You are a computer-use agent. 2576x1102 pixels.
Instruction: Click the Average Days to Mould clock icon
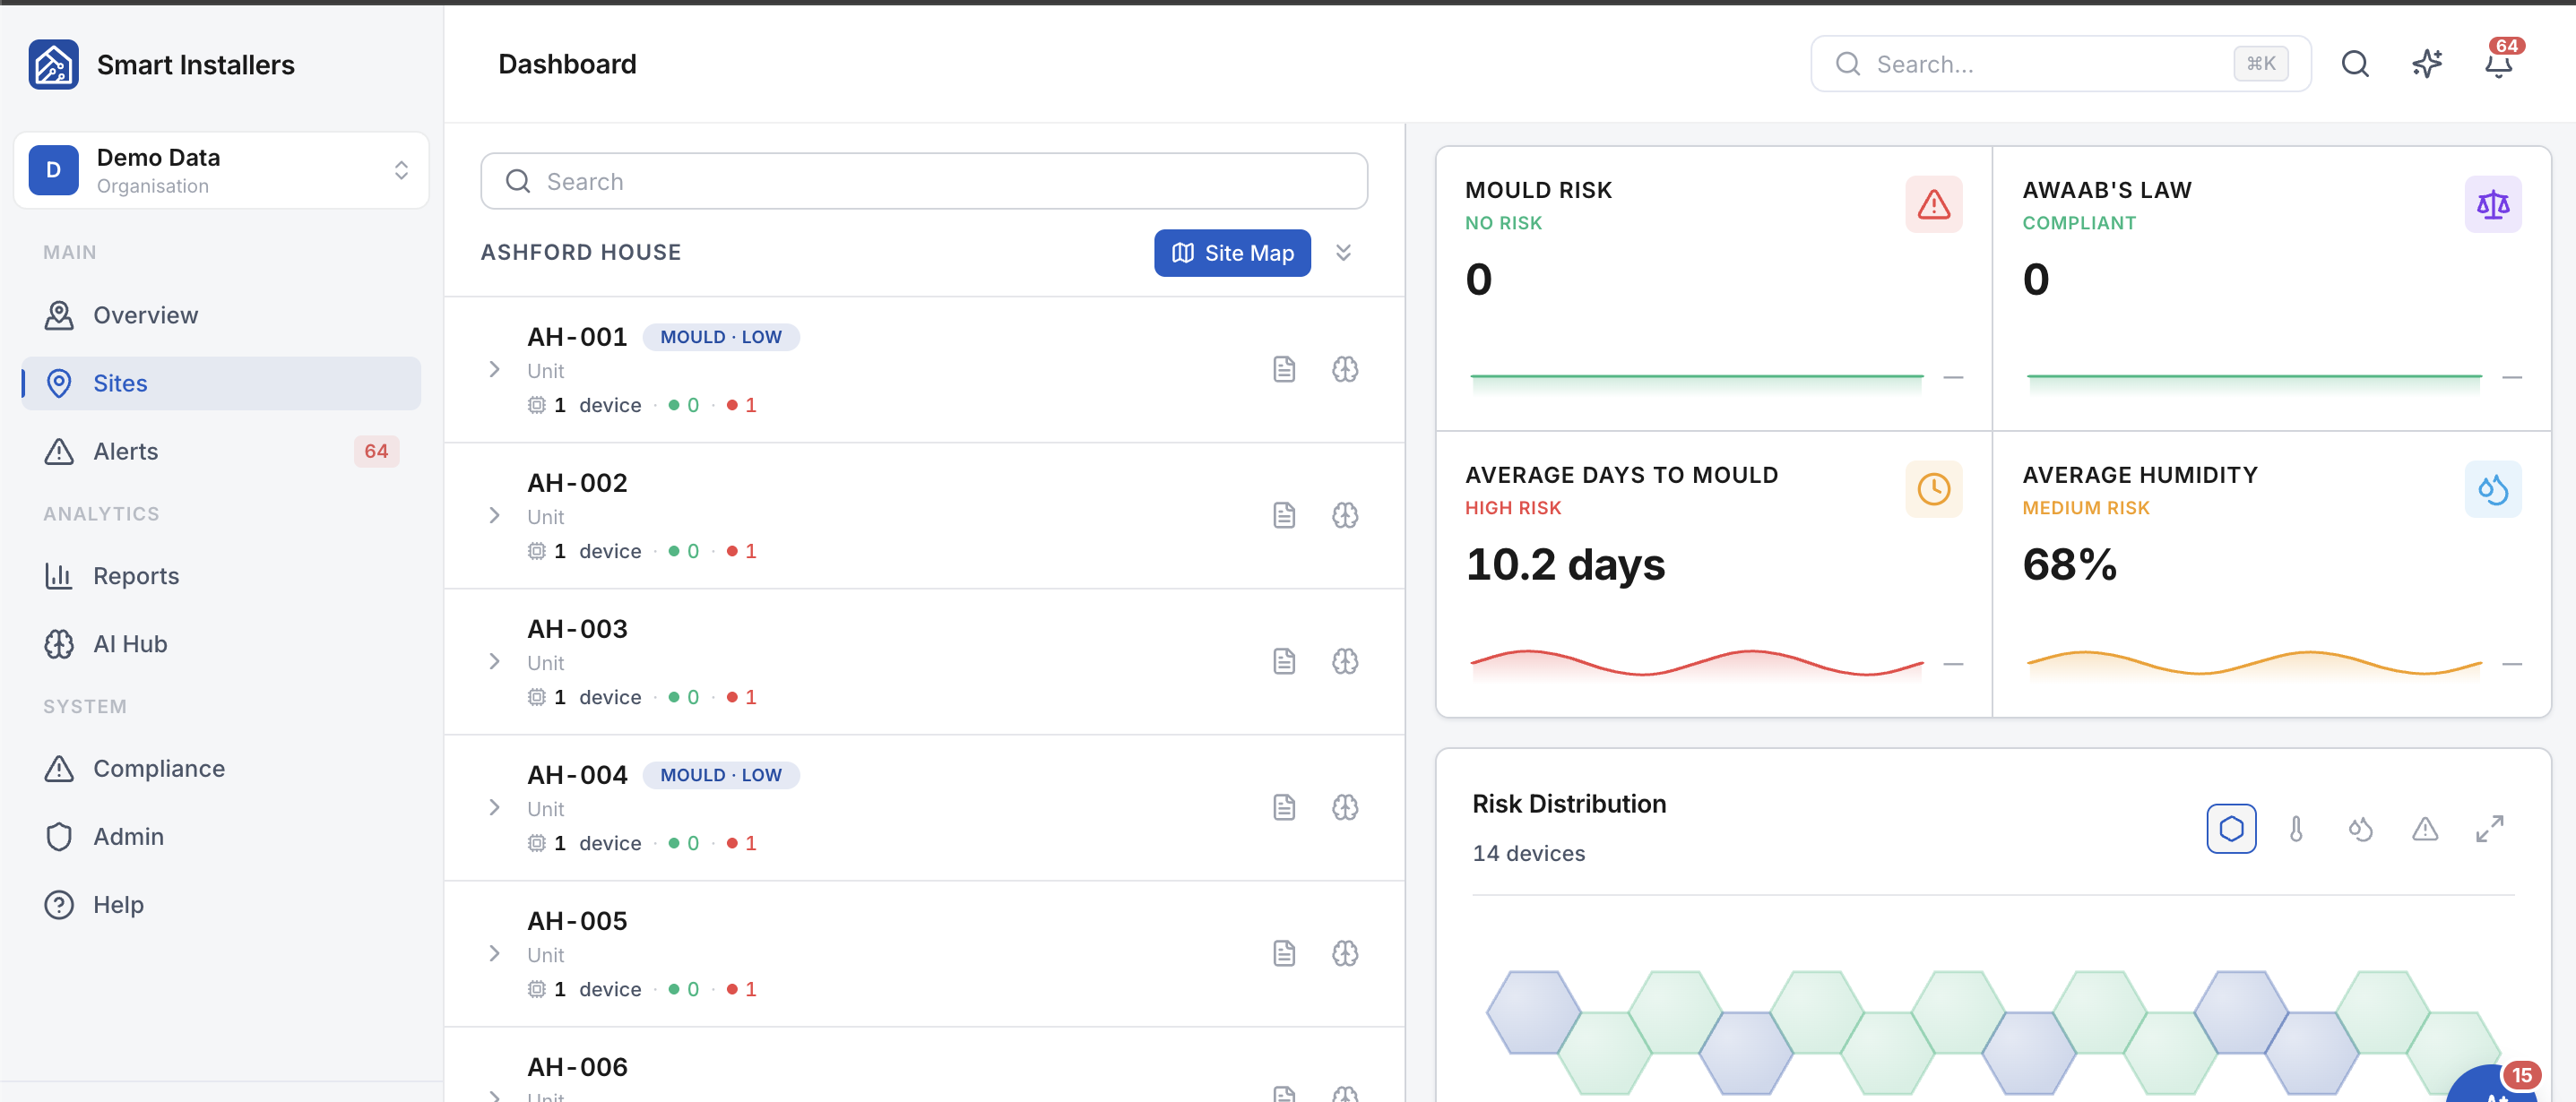(x=1933, y=489)
